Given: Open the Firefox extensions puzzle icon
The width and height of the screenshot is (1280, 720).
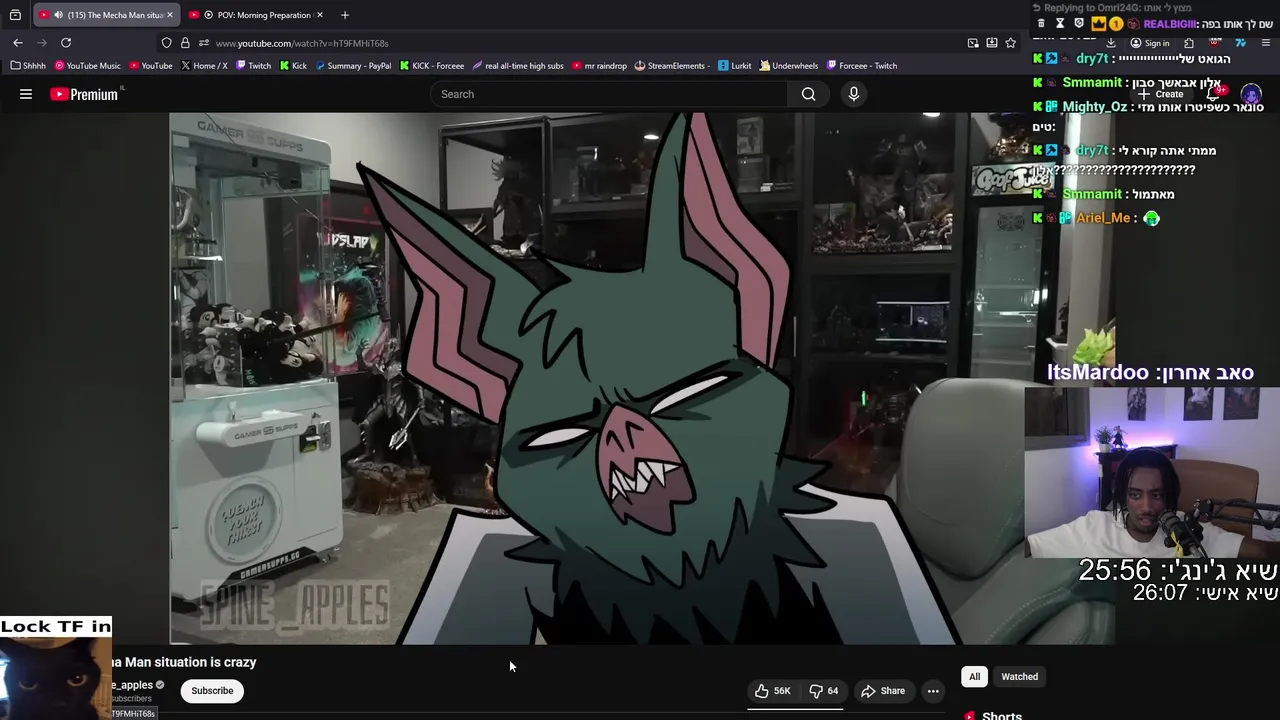Looking at the screenshot, I should coord(1189,43).
